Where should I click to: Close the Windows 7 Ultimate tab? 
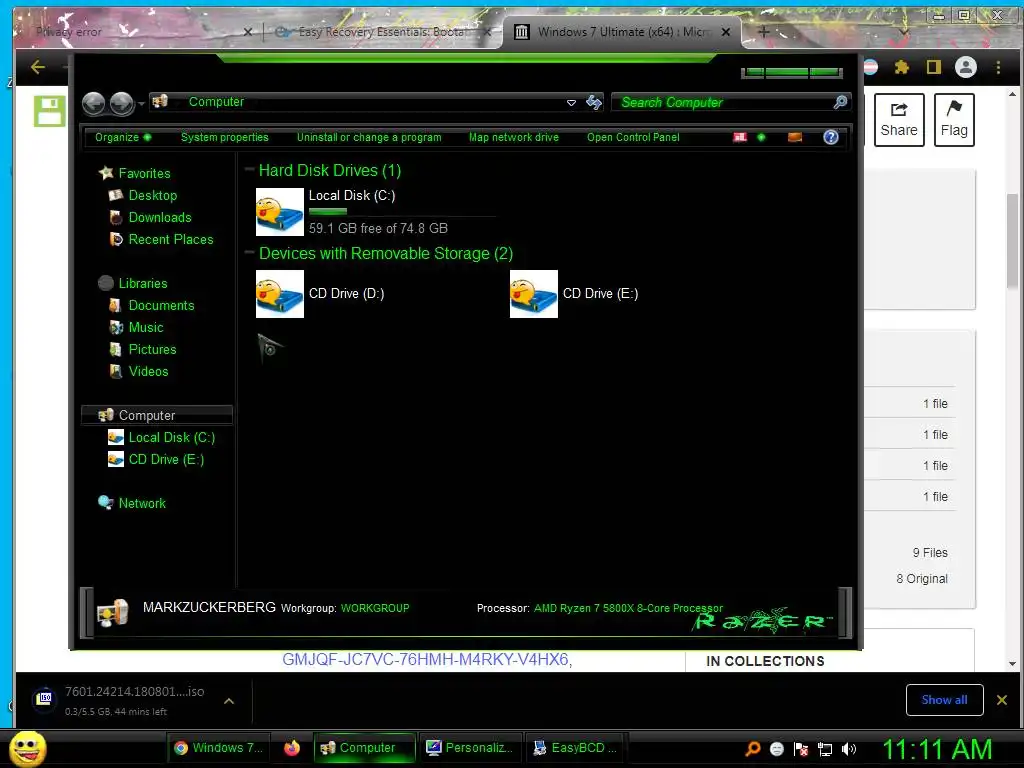[x=726, y=31]
